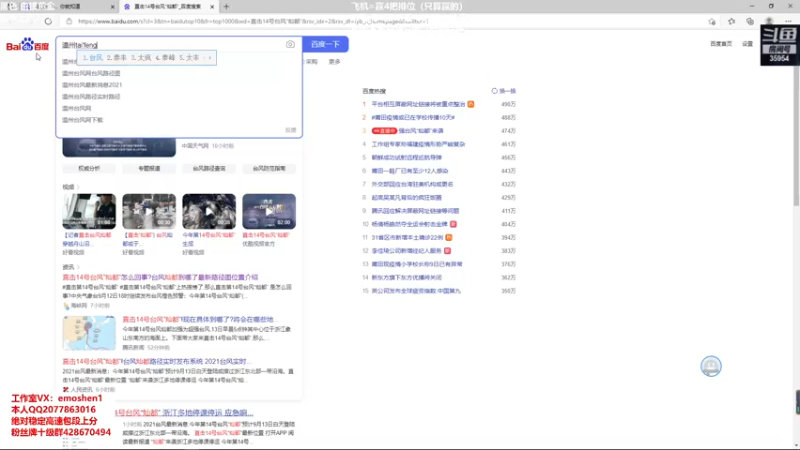This screenshot has width=800, height=450.
Task: Open hot search item 7 外交部回应
Action: pos(412,184)
